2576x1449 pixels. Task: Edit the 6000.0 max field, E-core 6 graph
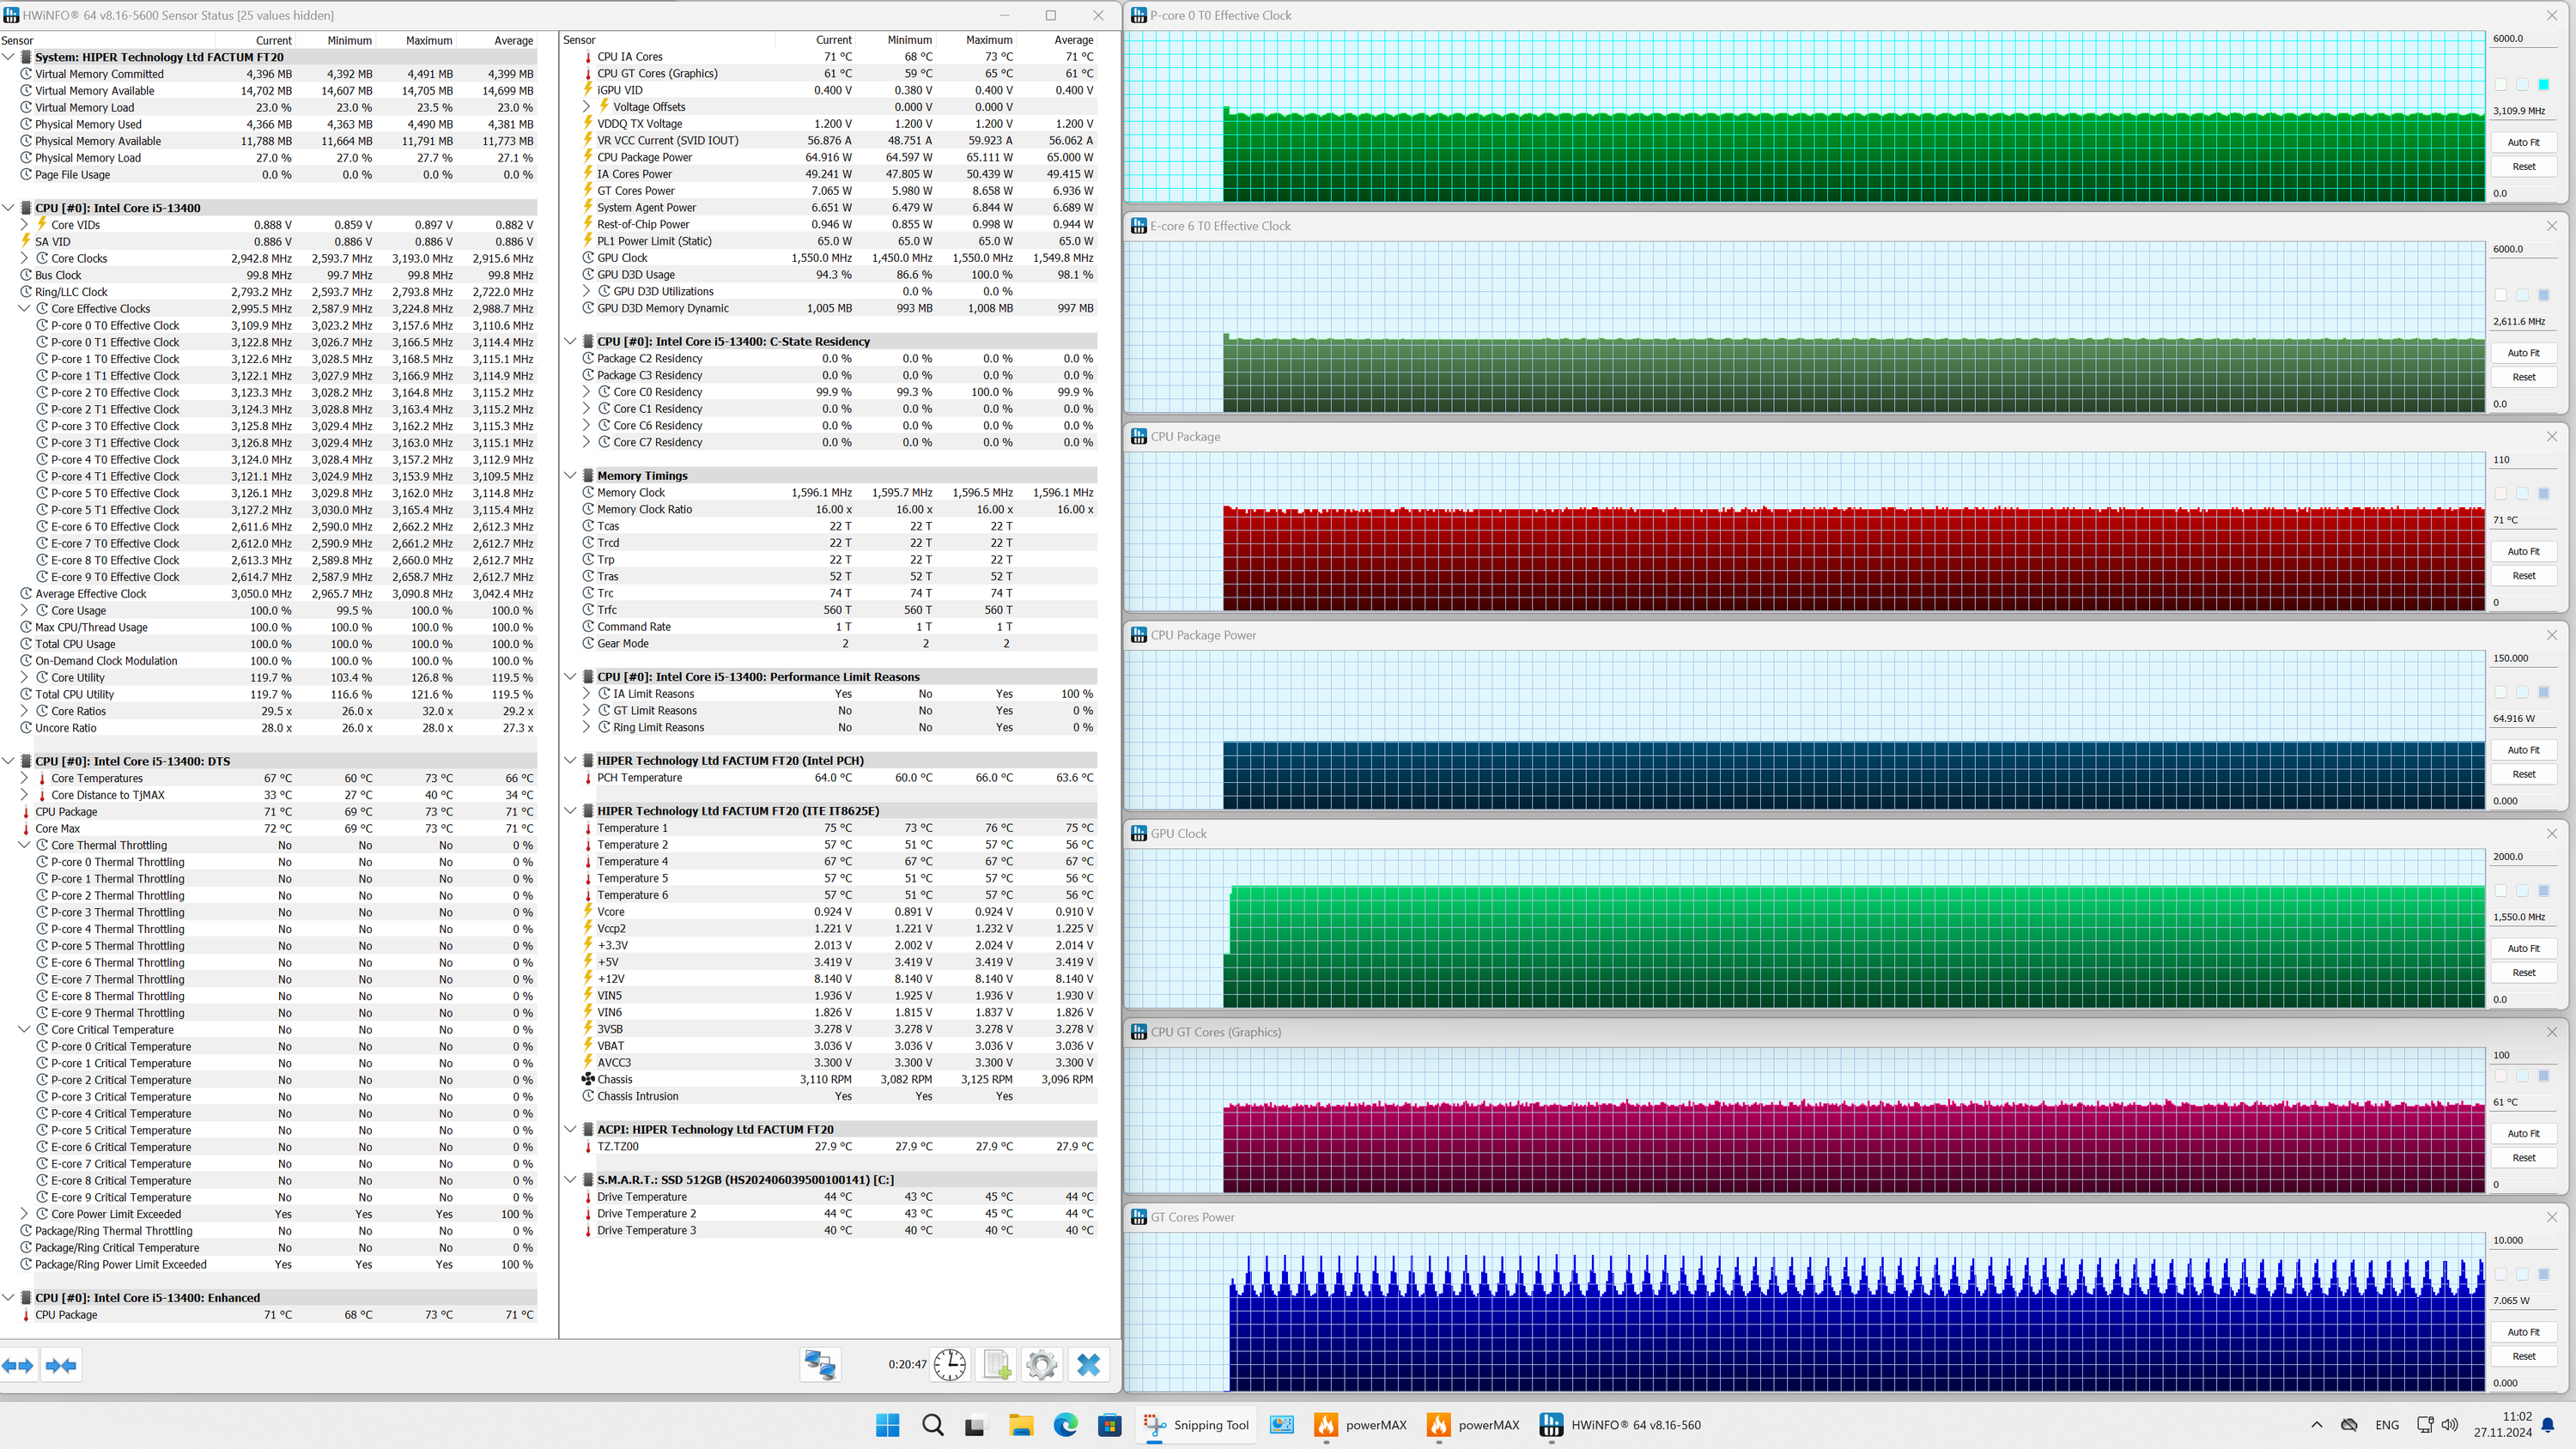point(2521,249)
